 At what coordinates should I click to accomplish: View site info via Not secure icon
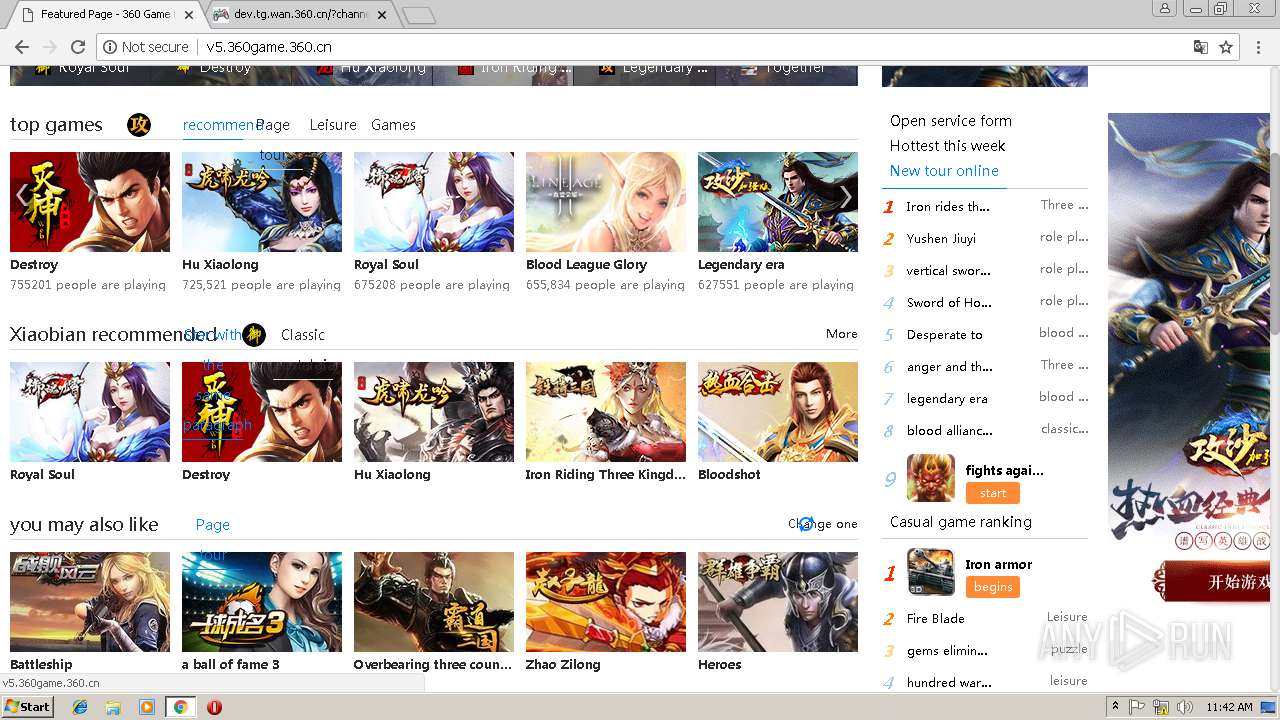click(146, 47)
